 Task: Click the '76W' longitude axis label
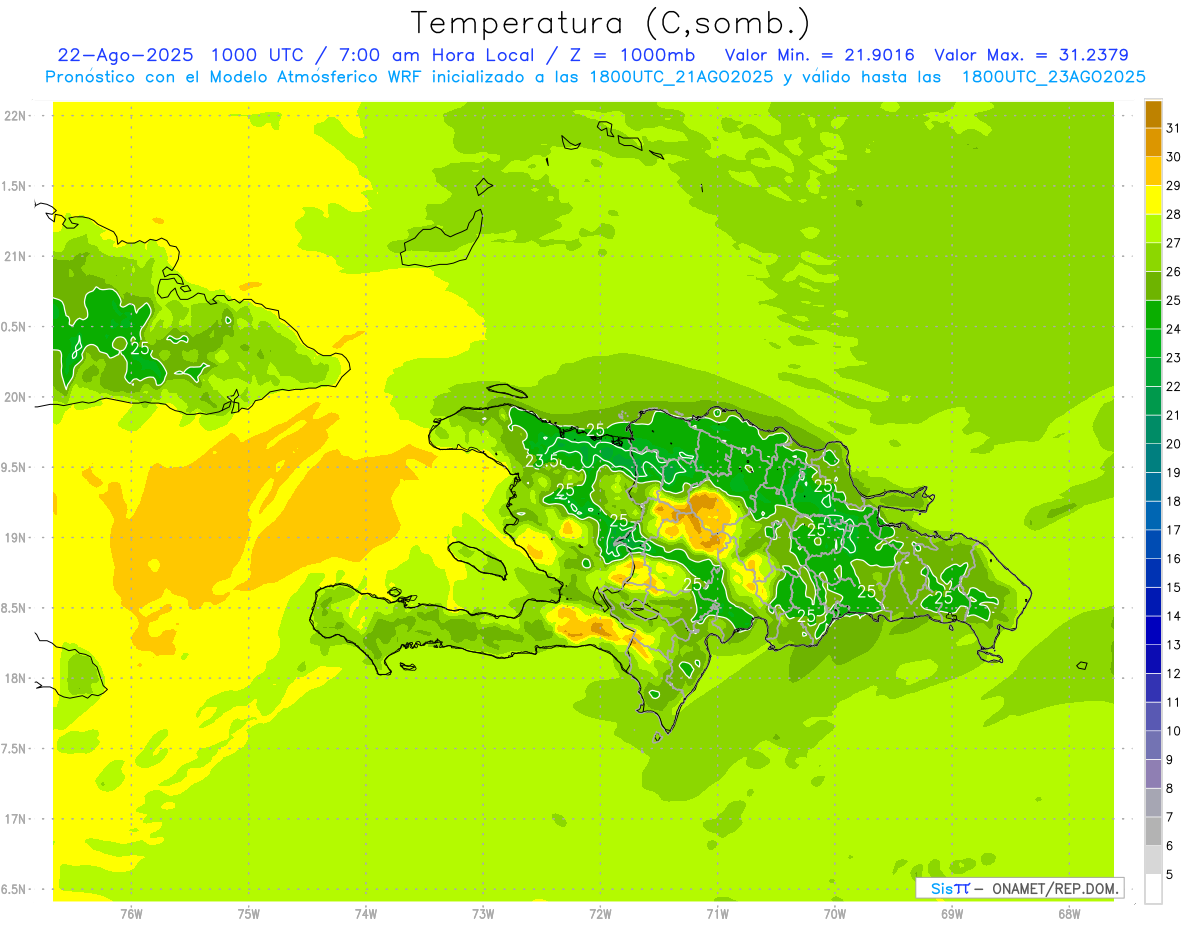coord(131,914)
